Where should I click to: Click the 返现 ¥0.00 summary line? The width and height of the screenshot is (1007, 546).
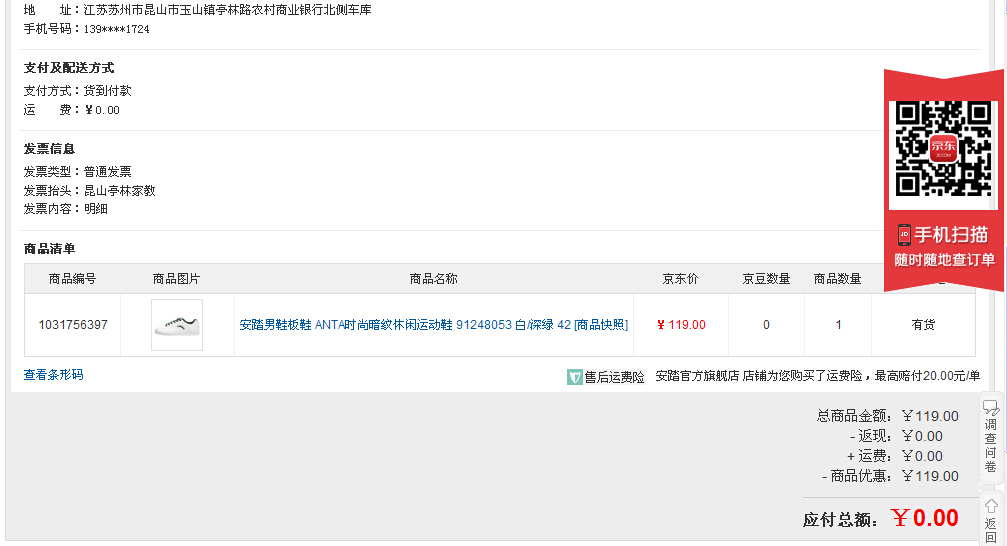[897, 436]
